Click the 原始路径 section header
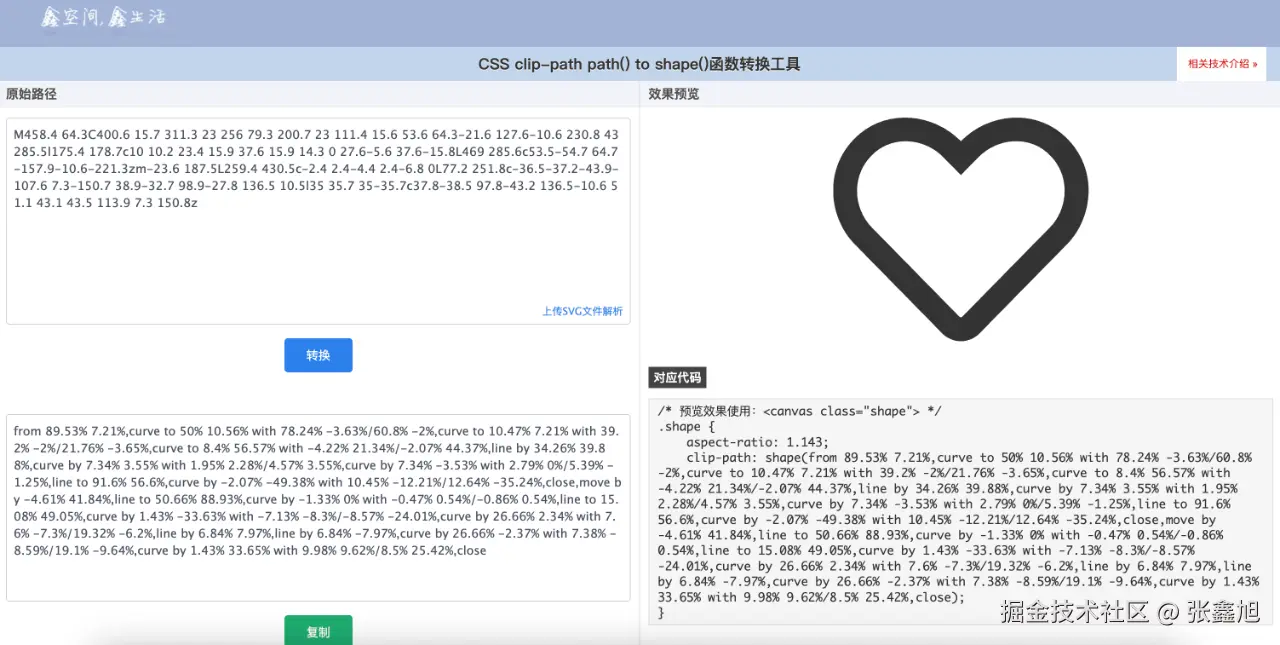 click(32, 94)
